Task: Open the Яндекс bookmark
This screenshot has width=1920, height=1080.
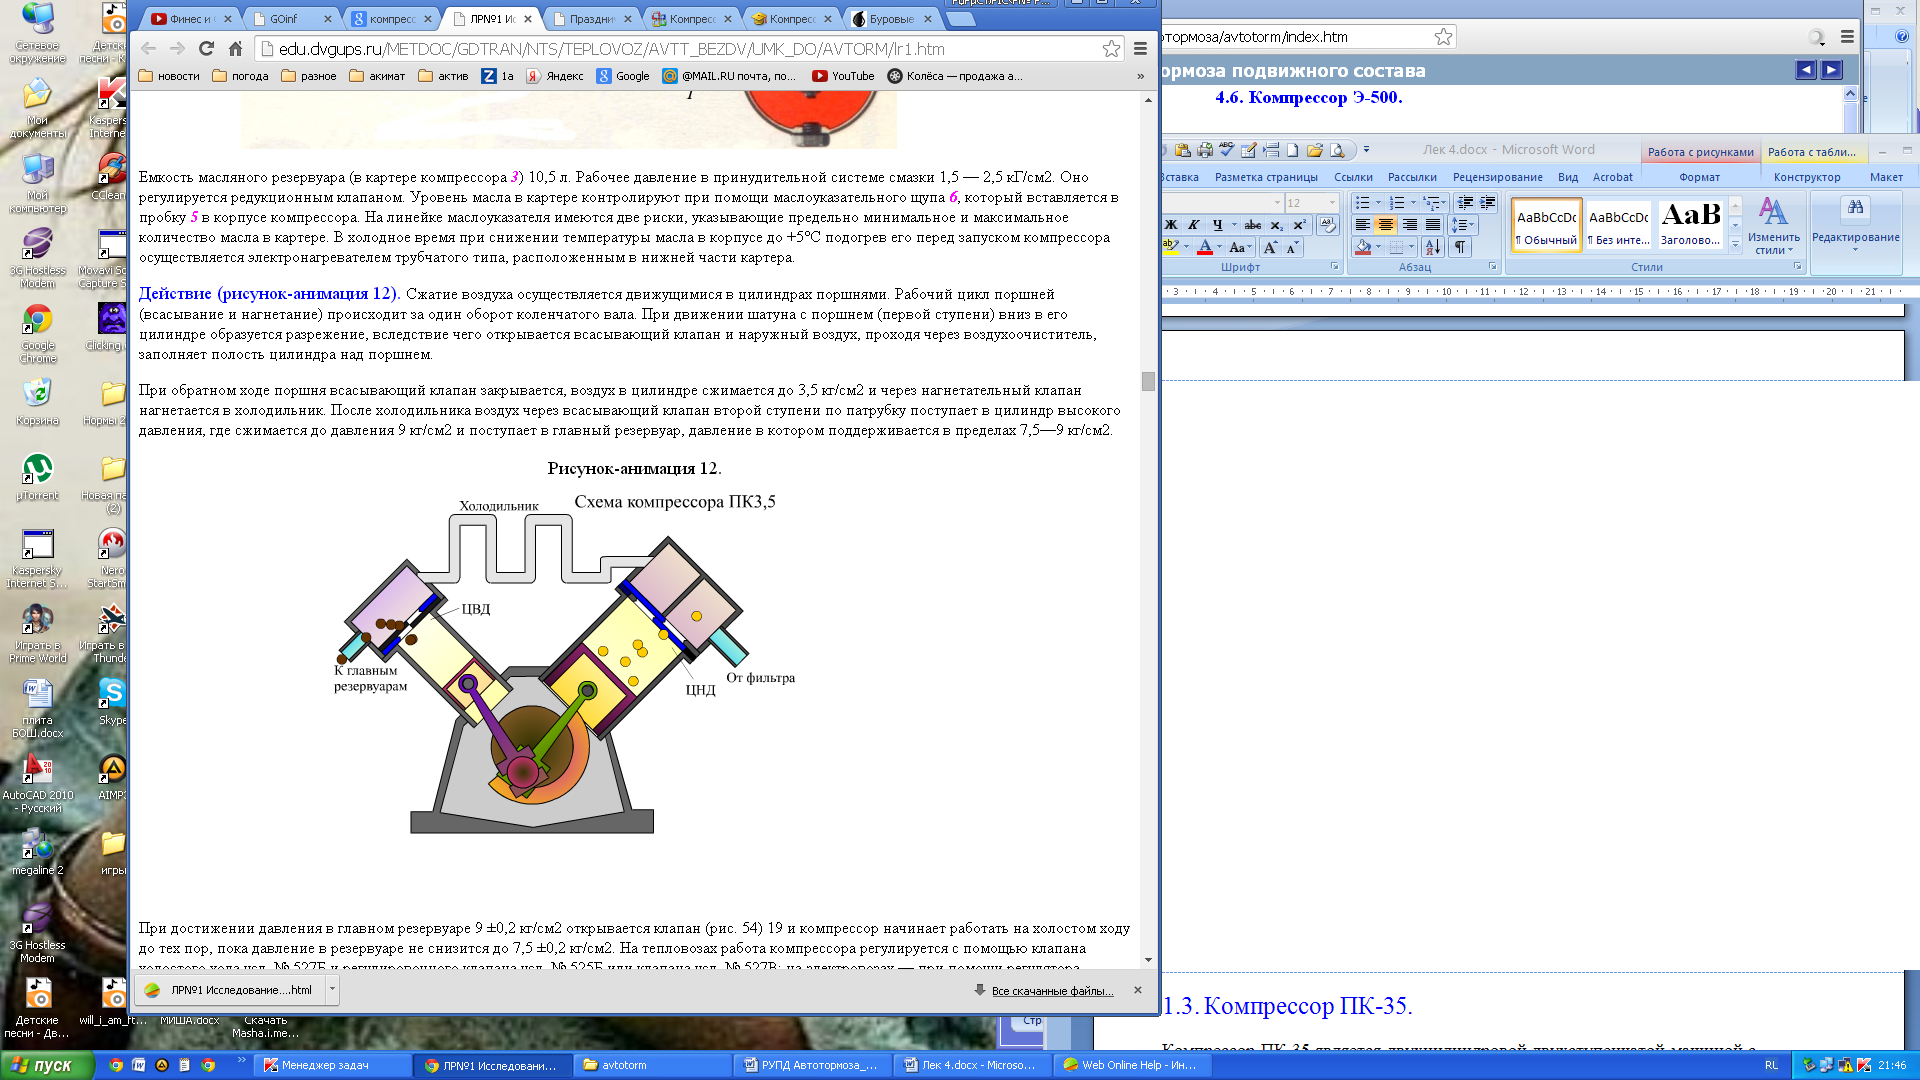Action: 555,76
